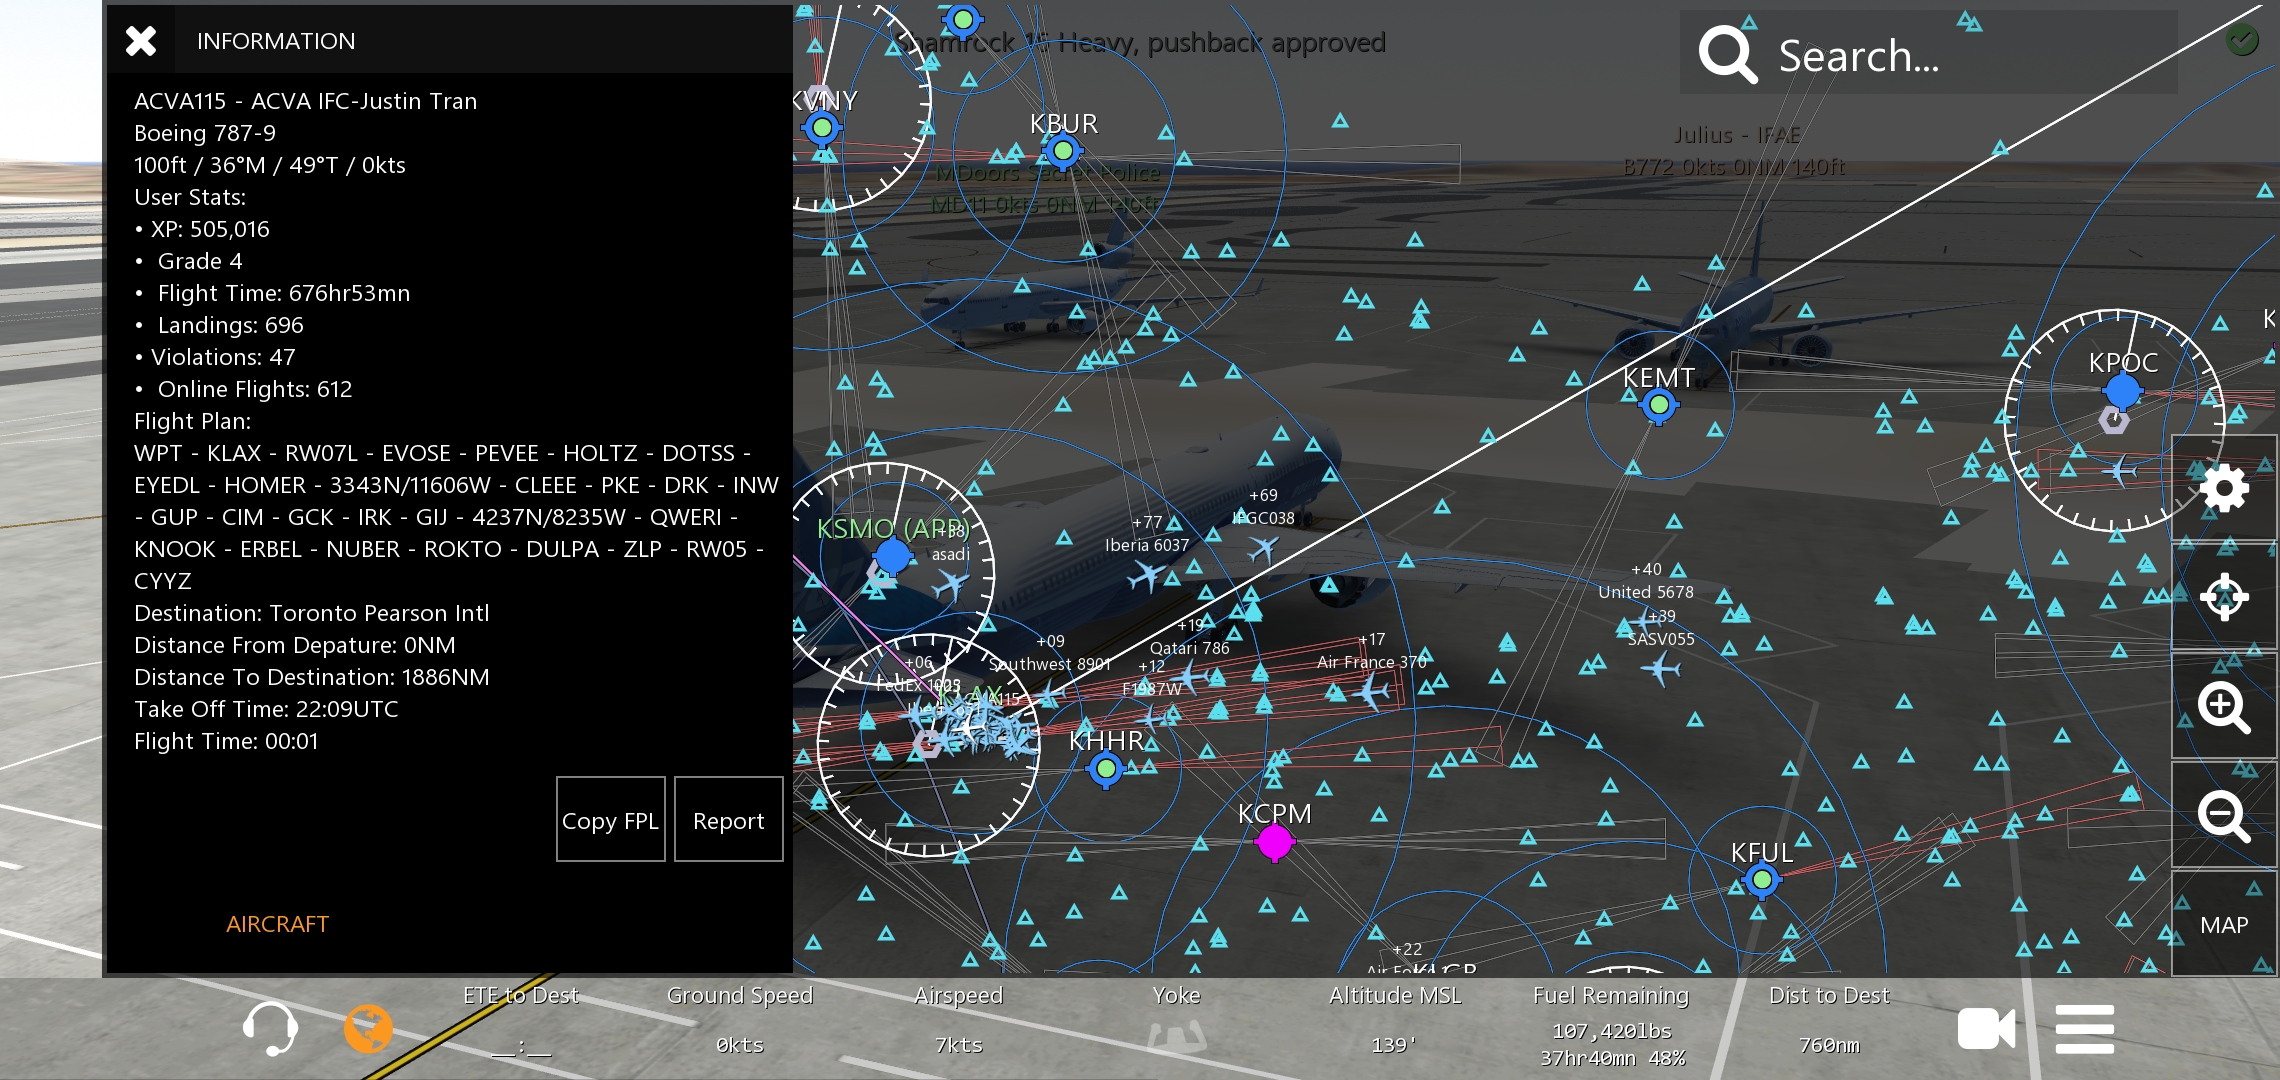Open the hamburger menu icon
The image size is (2280, 1080).
(2085, 1029)
